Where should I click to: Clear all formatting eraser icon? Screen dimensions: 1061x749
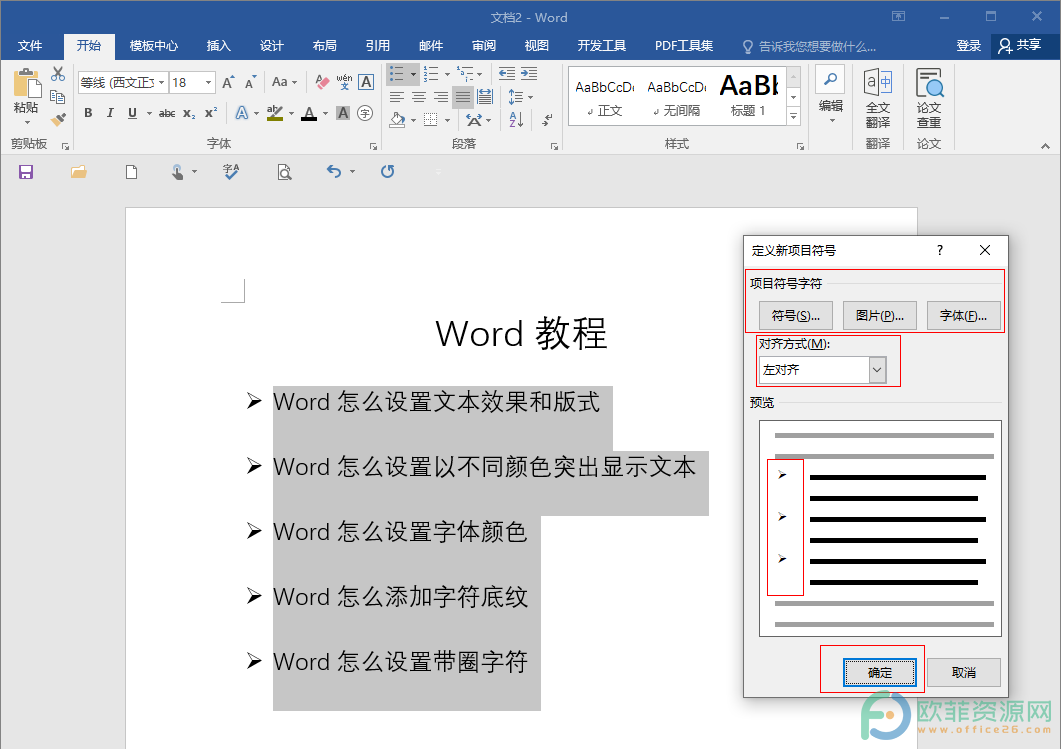pos(322,83)
